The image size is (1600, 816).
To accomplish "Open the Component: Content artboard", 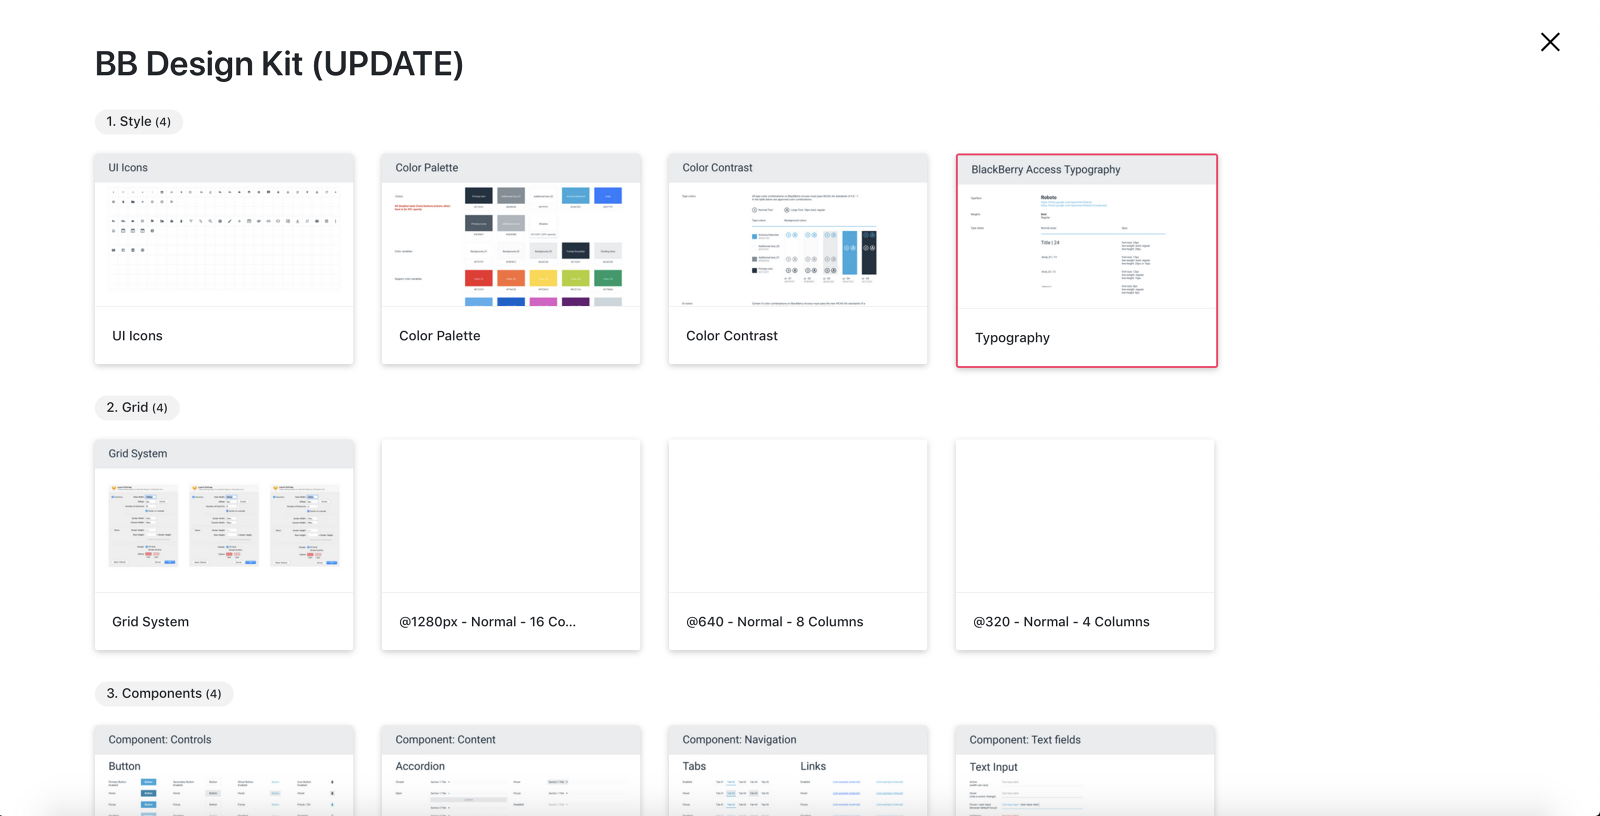I will pyautogui.click(x=511, y=771).
